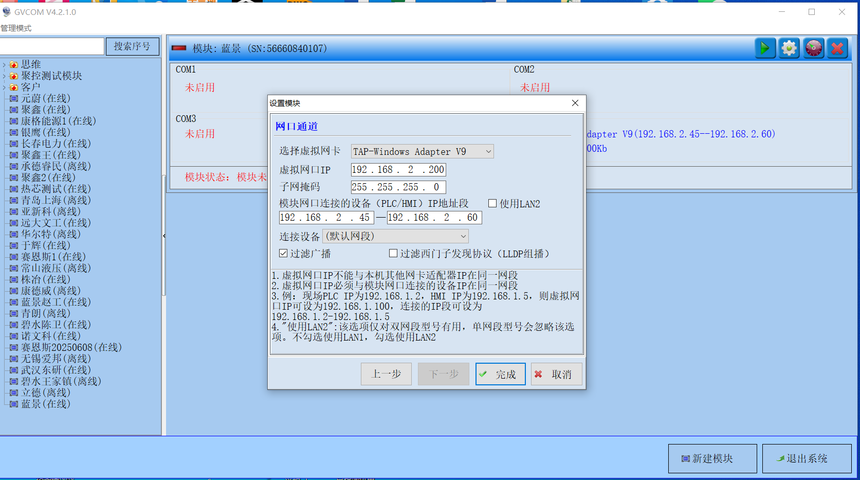Cancel the dialog with 取消

[556, 374]
